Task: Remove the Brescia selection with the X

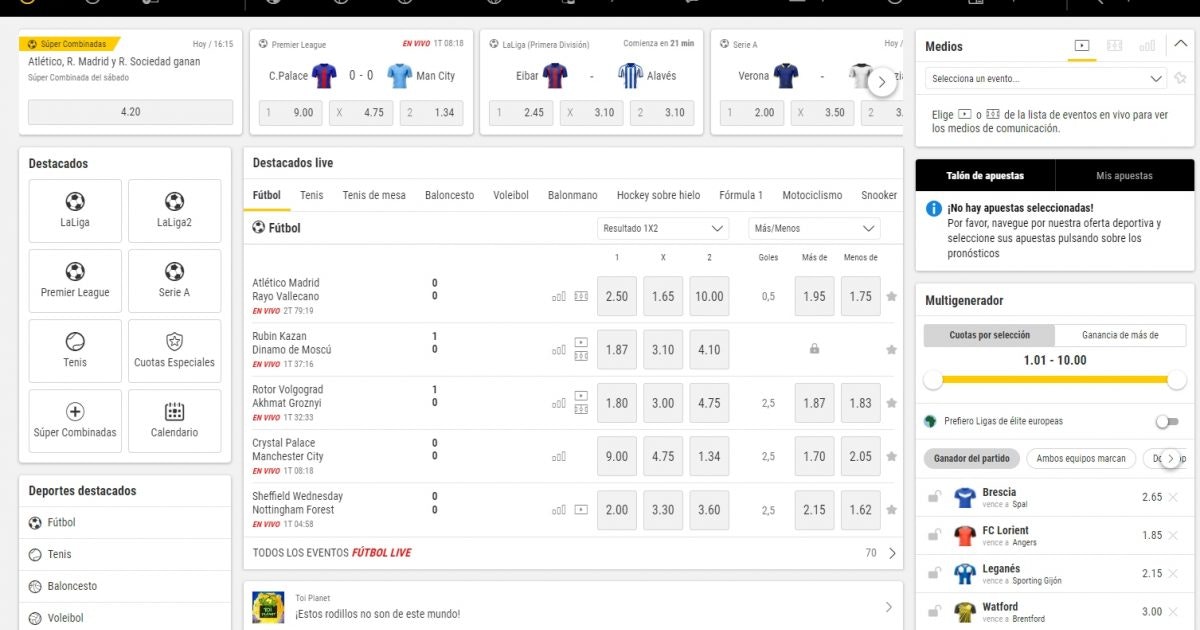Action: [x=1173, y=497]
